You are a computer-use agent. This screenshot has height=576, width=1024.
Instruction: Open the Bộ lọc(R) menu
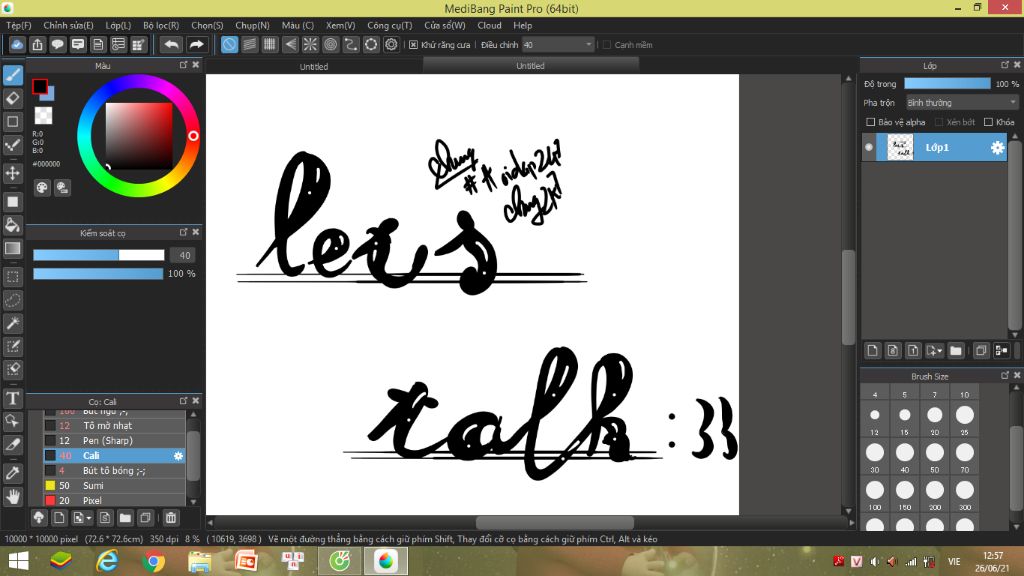(x=161, y=25)
